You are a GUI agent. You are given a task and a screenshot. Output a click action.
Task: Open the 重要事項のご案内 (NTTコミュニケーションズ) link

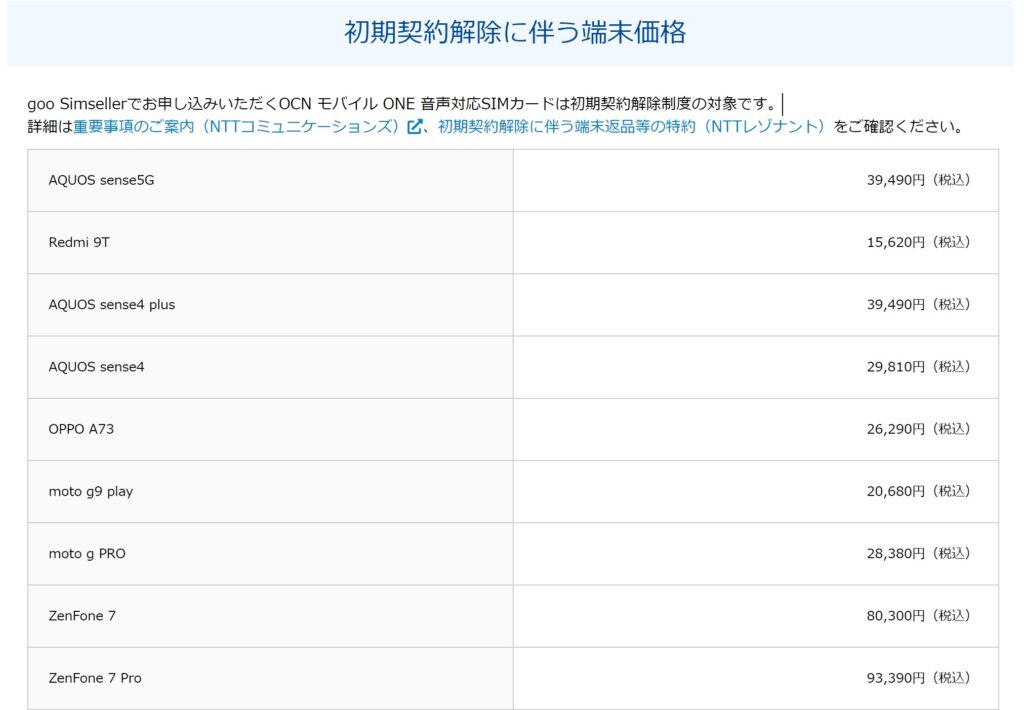click(x=236, y=127)
